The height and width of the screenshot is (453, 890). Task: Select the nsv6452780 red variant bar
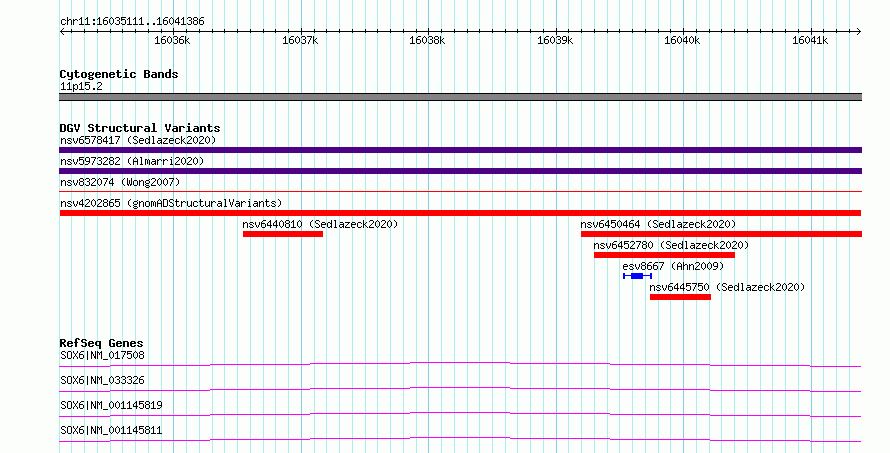click(664, 255)
